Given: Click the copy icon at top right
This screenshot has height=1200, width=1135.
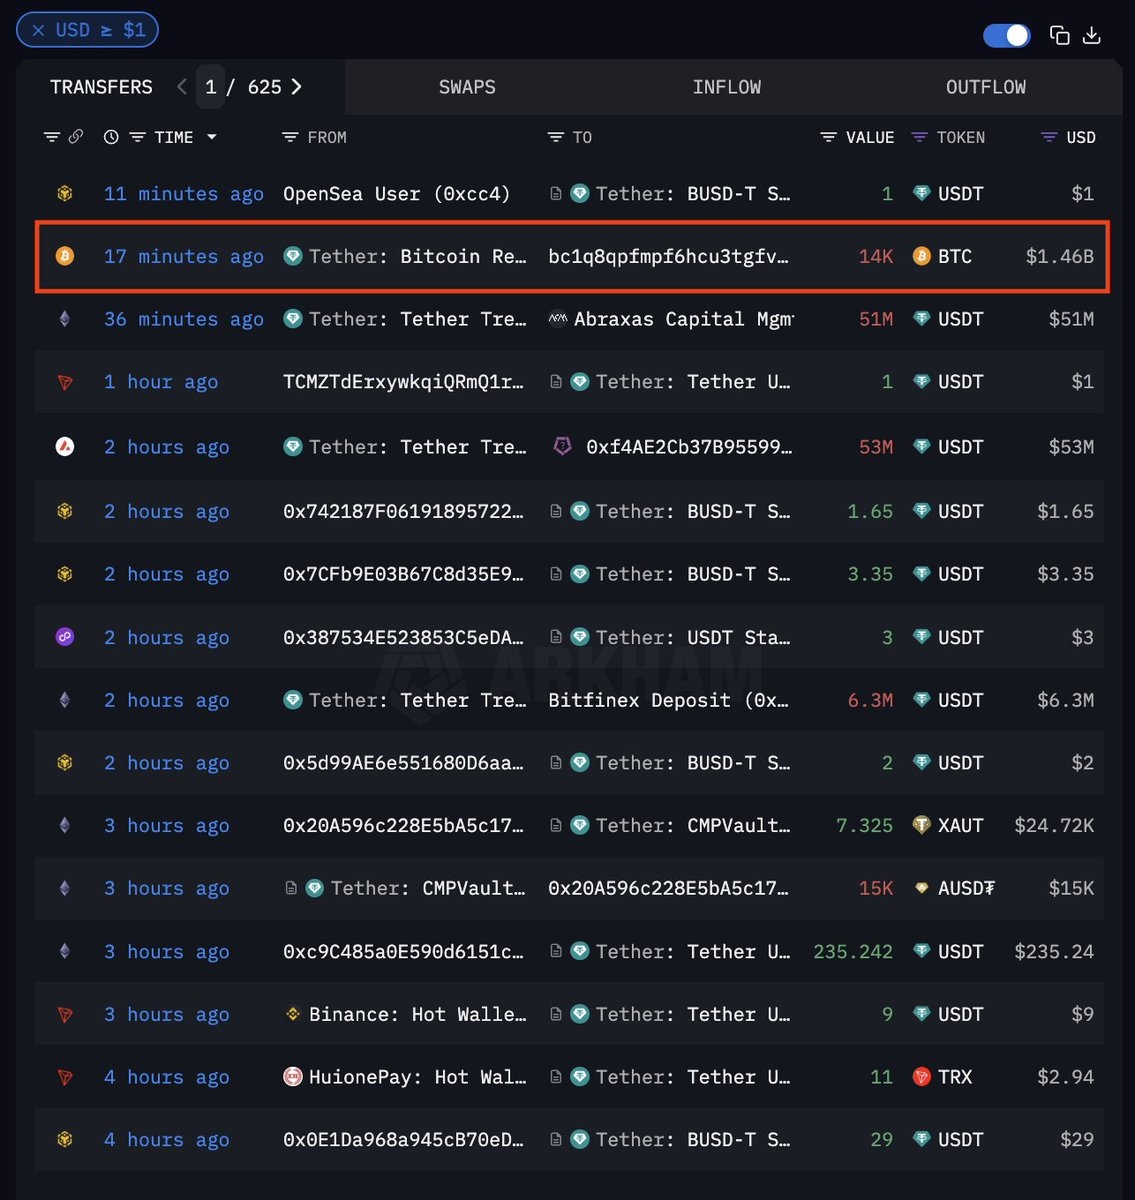Looking at the screenshot, I should (x=1059, y=35).
